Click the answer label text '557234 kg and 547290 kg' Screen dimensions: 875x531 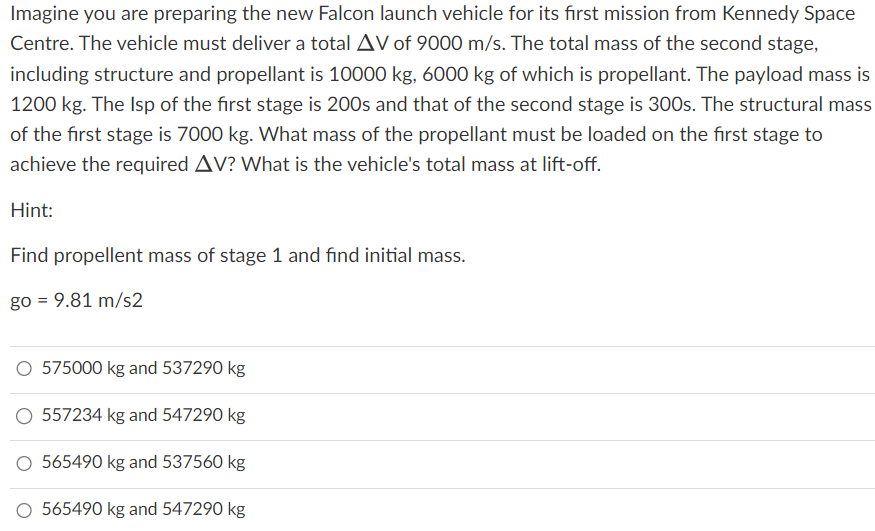(x=143, y=415)
